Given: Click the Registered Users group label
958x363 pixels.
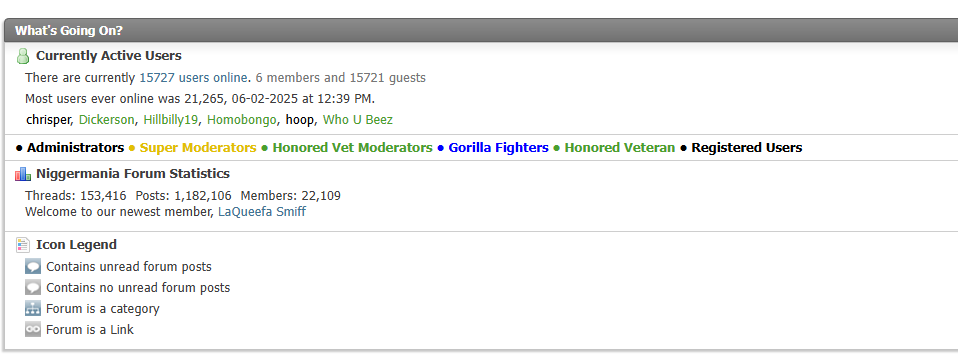Looking at the screenshot, I should click(747, 148).
